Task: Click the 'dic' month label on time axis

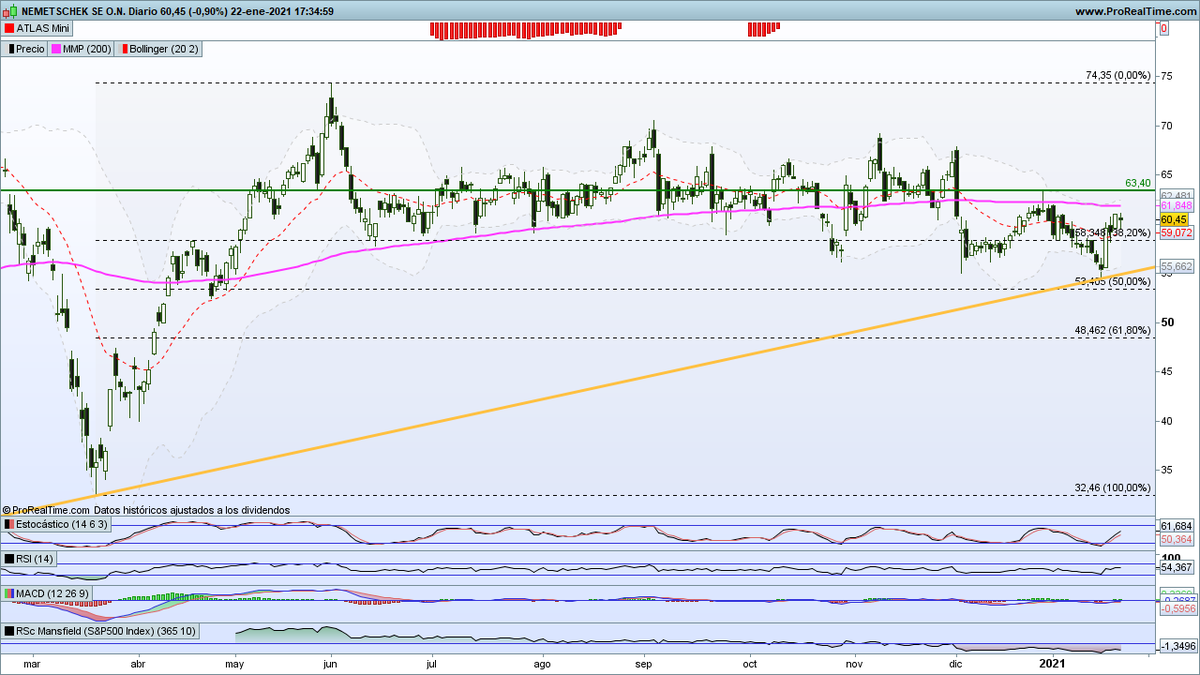Action: click(955, 663)
